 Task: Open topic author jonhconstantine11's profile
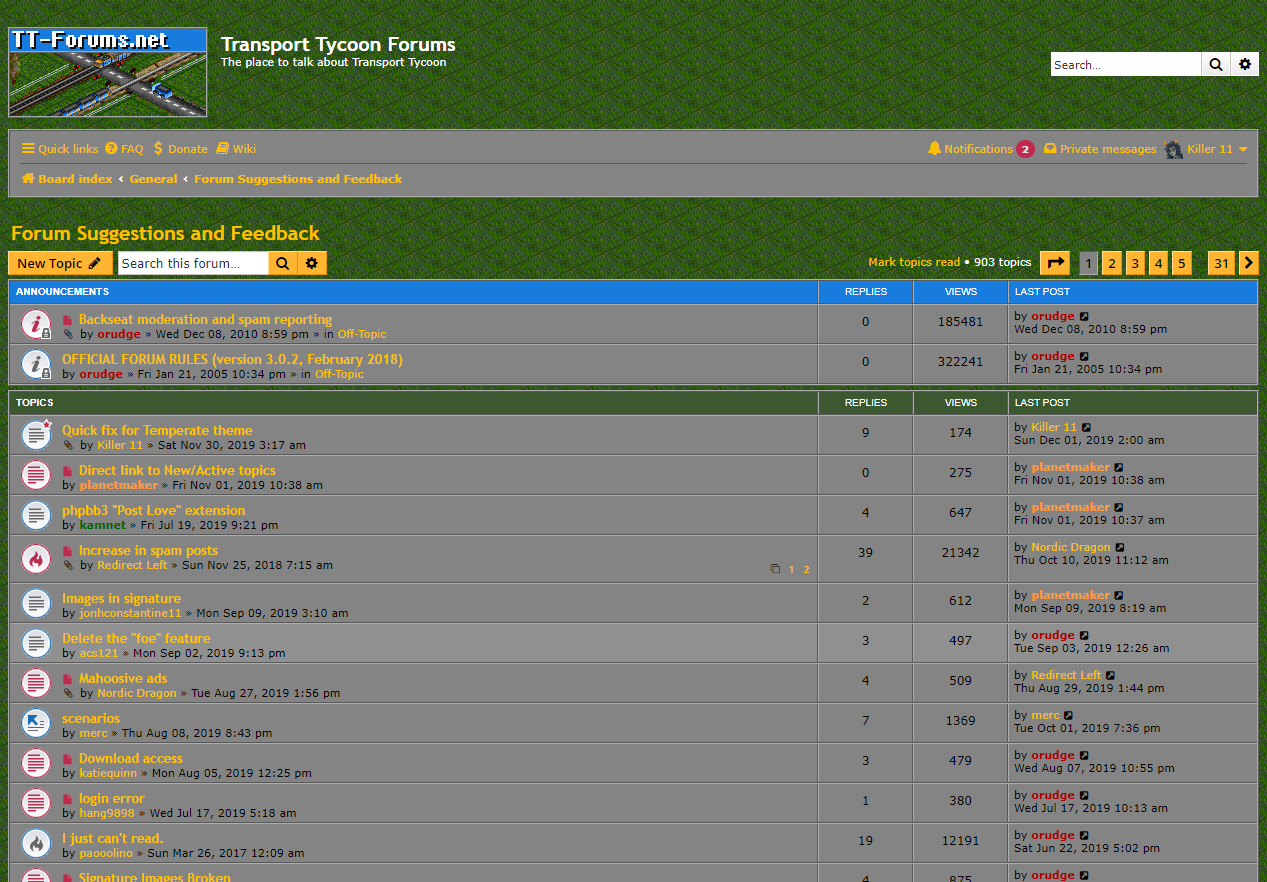pyautogui.click(x=131, y=613)
